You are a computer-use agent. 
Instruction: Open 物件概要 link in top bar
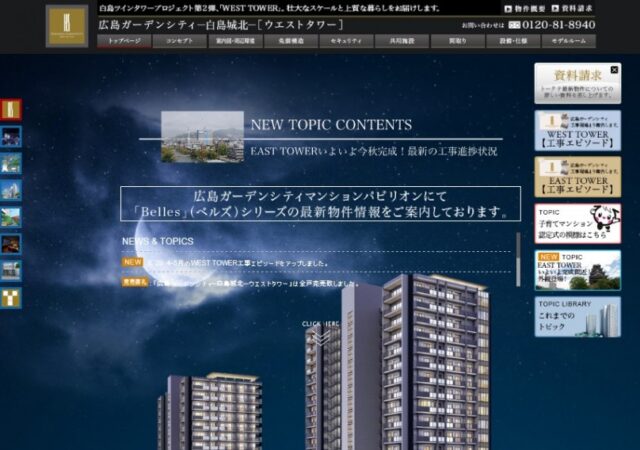[x=525, y=8]
